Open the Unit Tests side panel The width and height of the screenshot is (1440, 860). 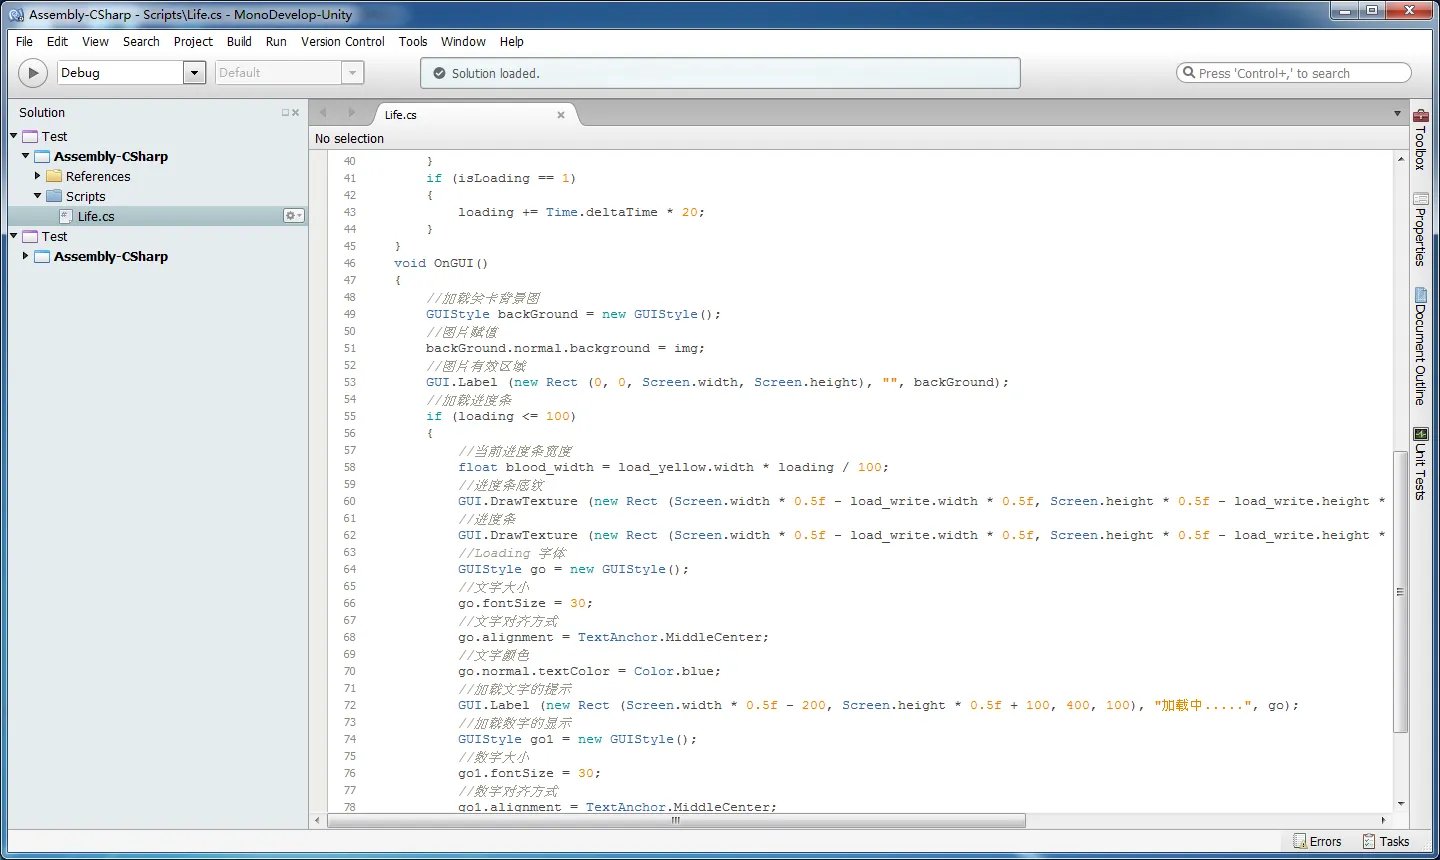click(1420, 463)
